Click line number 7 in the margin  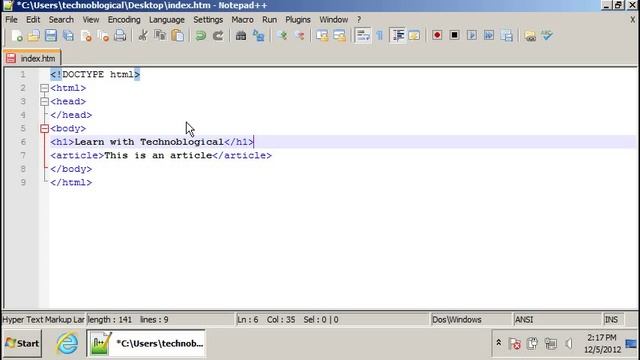[x=23, y=156]
